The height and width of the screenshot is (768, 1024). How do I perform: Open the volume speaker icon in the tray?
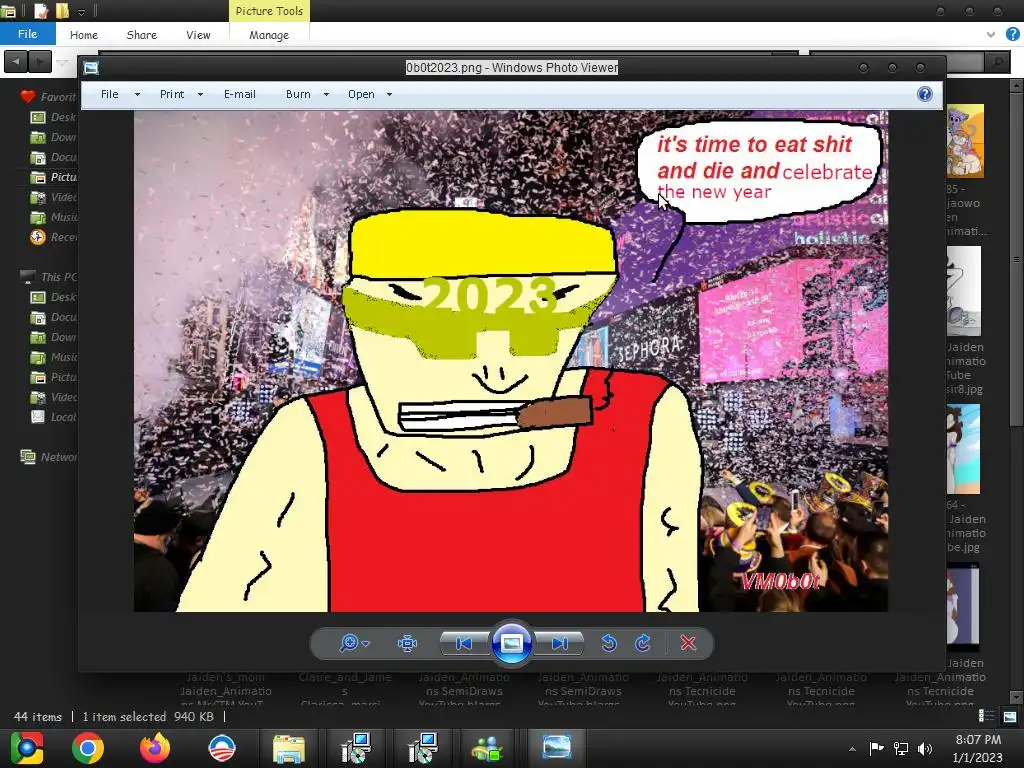click(925, 748)
